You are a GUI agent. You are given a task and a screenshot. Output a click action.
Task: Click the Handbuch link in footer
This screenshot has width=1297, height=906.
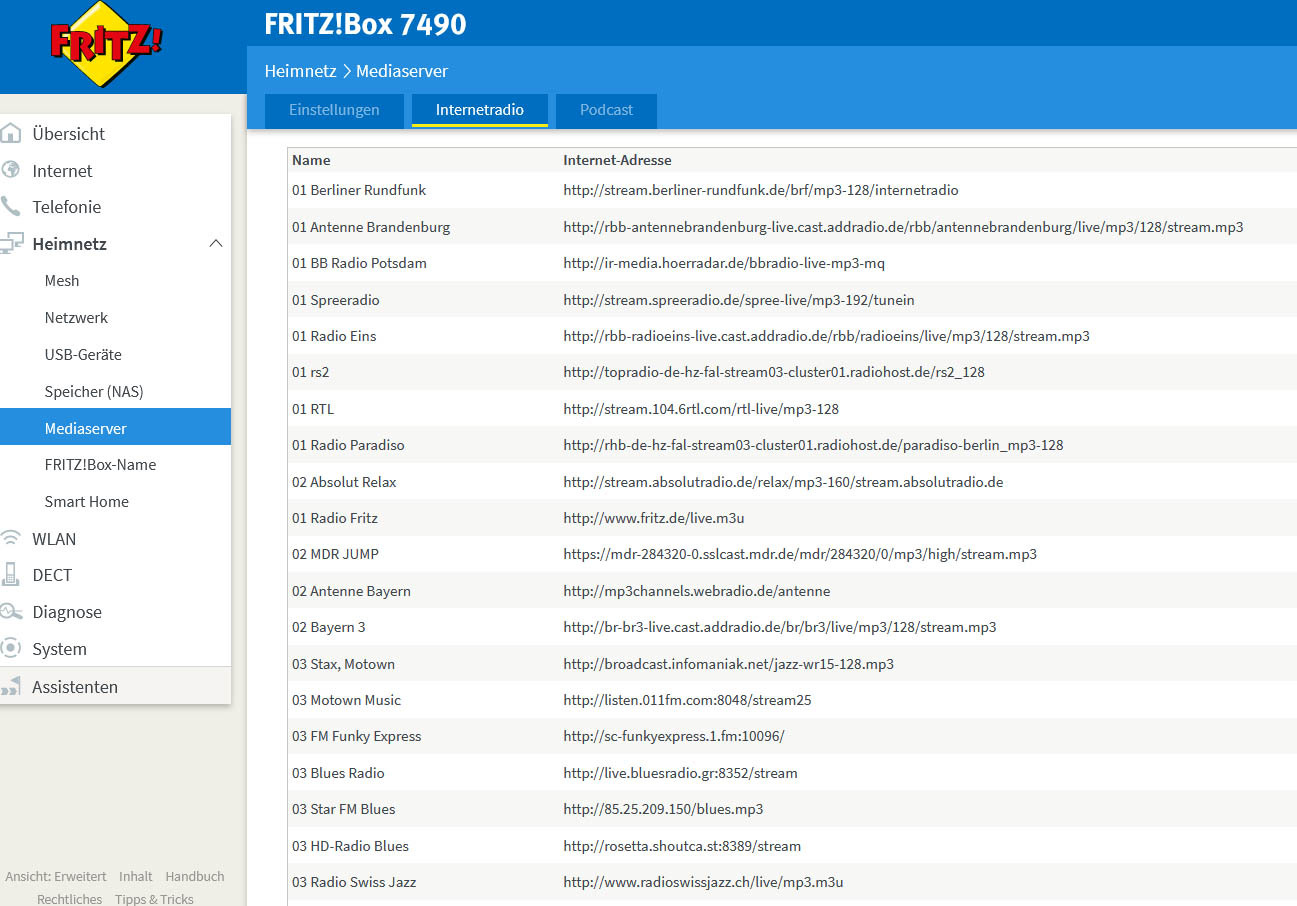pos(195,876)
